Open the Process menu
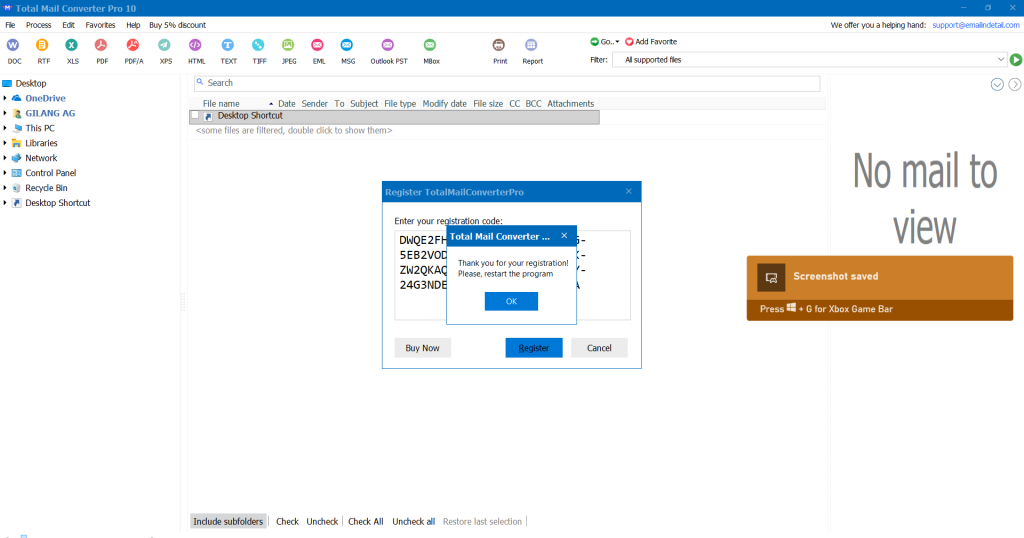The image size is (1024, 538). (x=39, y=25)
